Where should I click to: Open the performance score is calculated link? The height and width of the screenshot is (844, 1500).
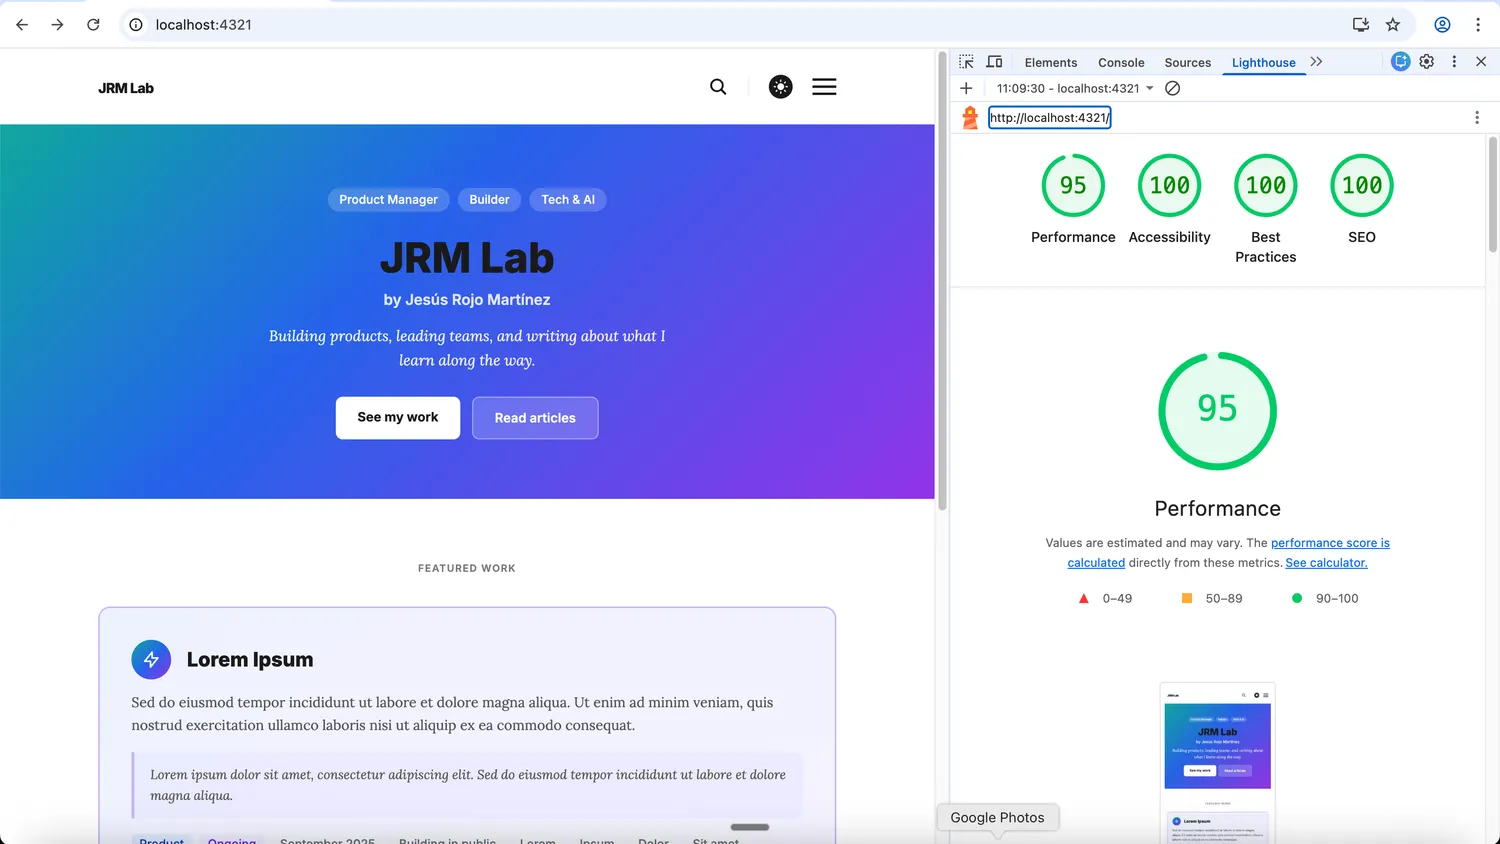coord(1330,542)
